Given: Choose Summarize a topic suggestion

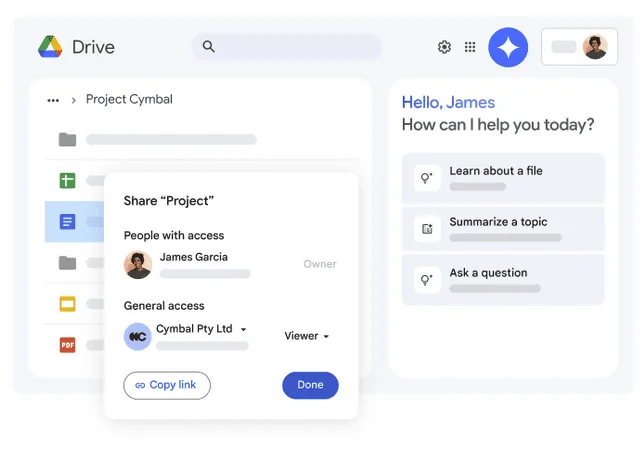Looking at the screenshot, I should click(503, 229).
